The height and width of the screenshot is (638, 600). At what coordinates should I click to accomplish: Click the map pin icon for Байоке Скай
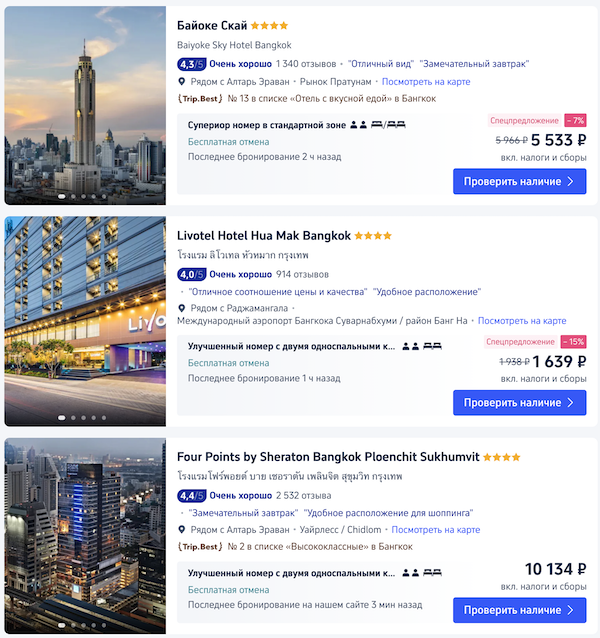(182, 82)
